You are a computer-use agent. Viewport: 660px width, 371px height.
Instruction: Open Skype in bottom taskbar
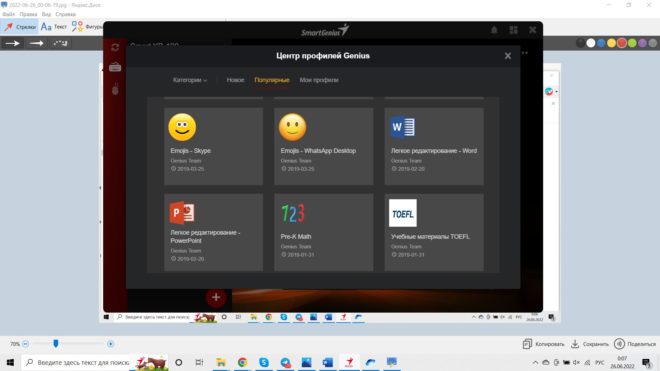[264, 362]
